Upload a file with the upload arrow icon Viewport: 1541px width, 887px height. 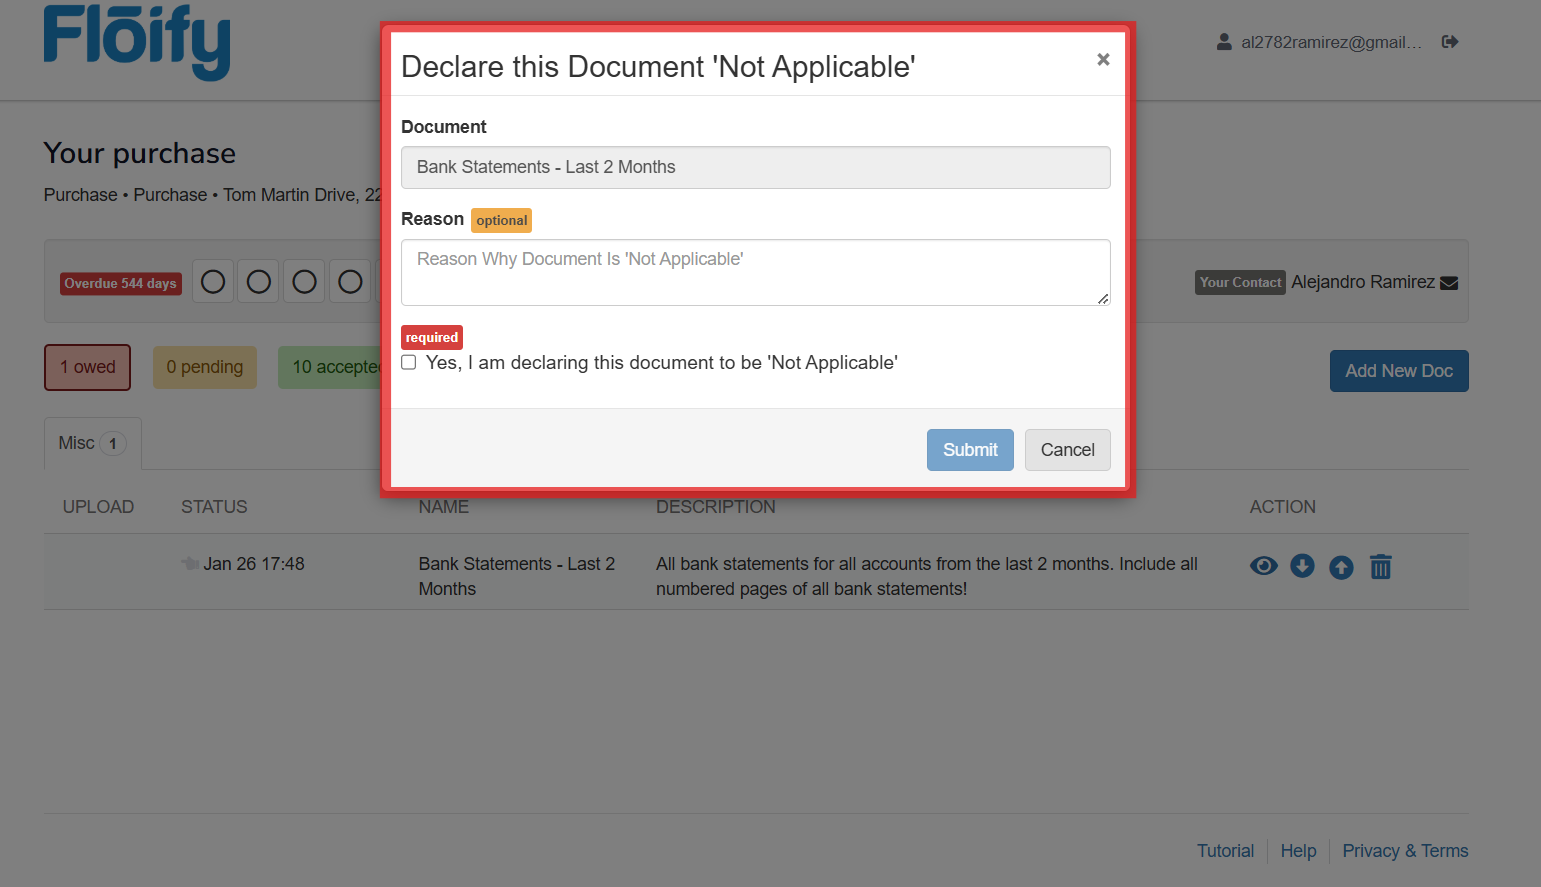pyautogui.click(x=1341, y=567)
